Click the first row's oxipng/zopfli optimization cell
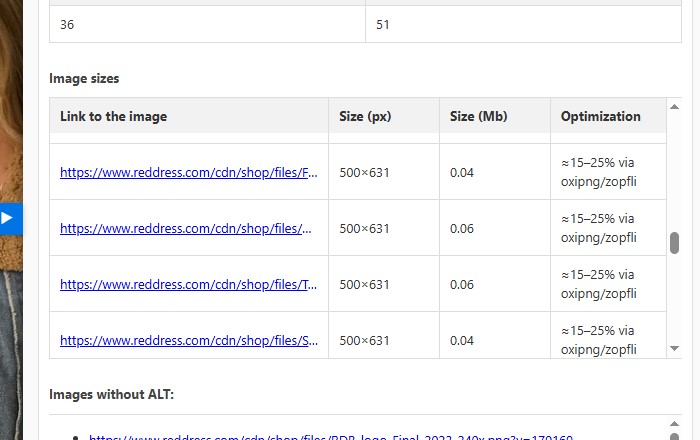Viewport: 700px width, 440px height. [x=598, y=172]
